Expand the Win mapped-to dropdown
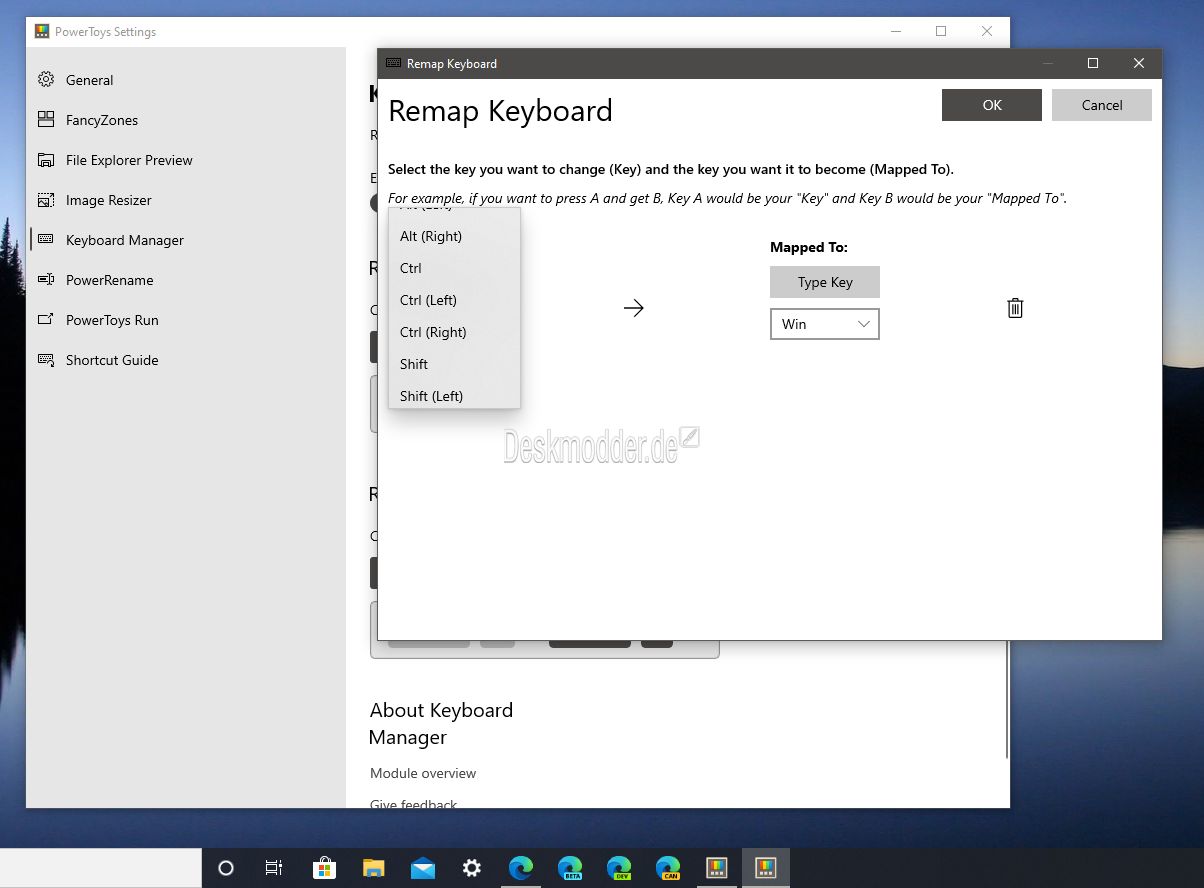 pos(825,324)
